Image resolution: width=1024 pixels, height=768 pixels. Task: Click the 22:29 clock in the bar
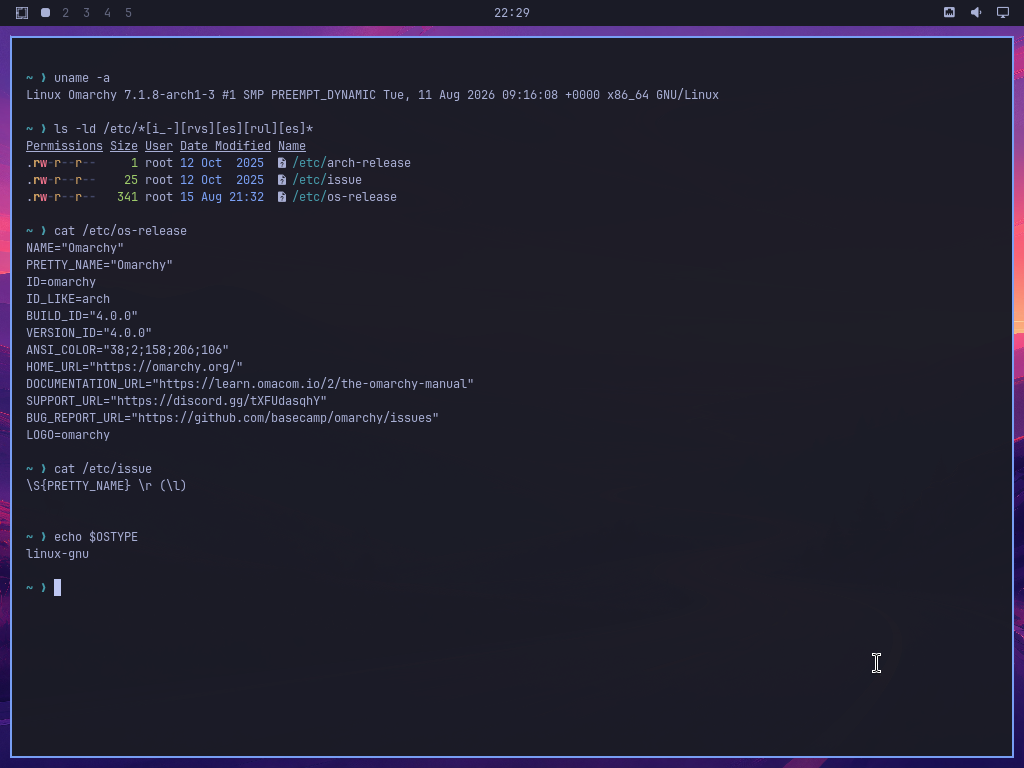coord(511,12)
